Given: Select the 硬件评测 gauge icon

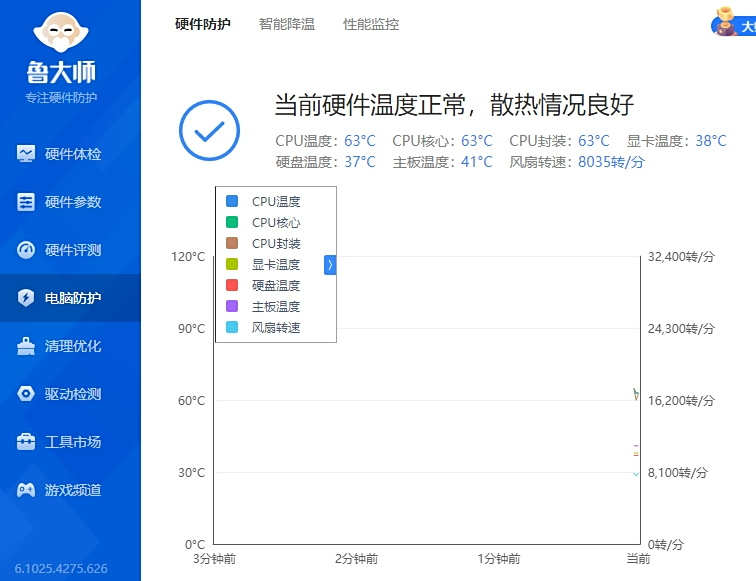Looking at the screenshot, I should (x=26, y=250).
